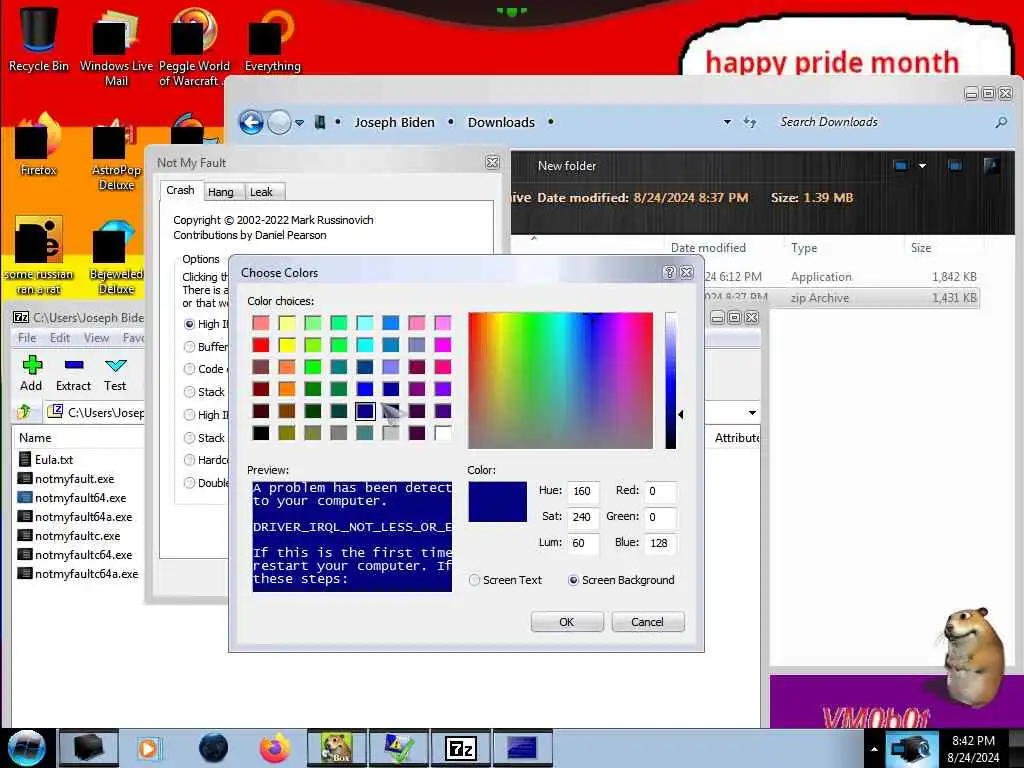Expand 7-Zip address path dropdown
1024x768 pixels.
click(752, 413)
